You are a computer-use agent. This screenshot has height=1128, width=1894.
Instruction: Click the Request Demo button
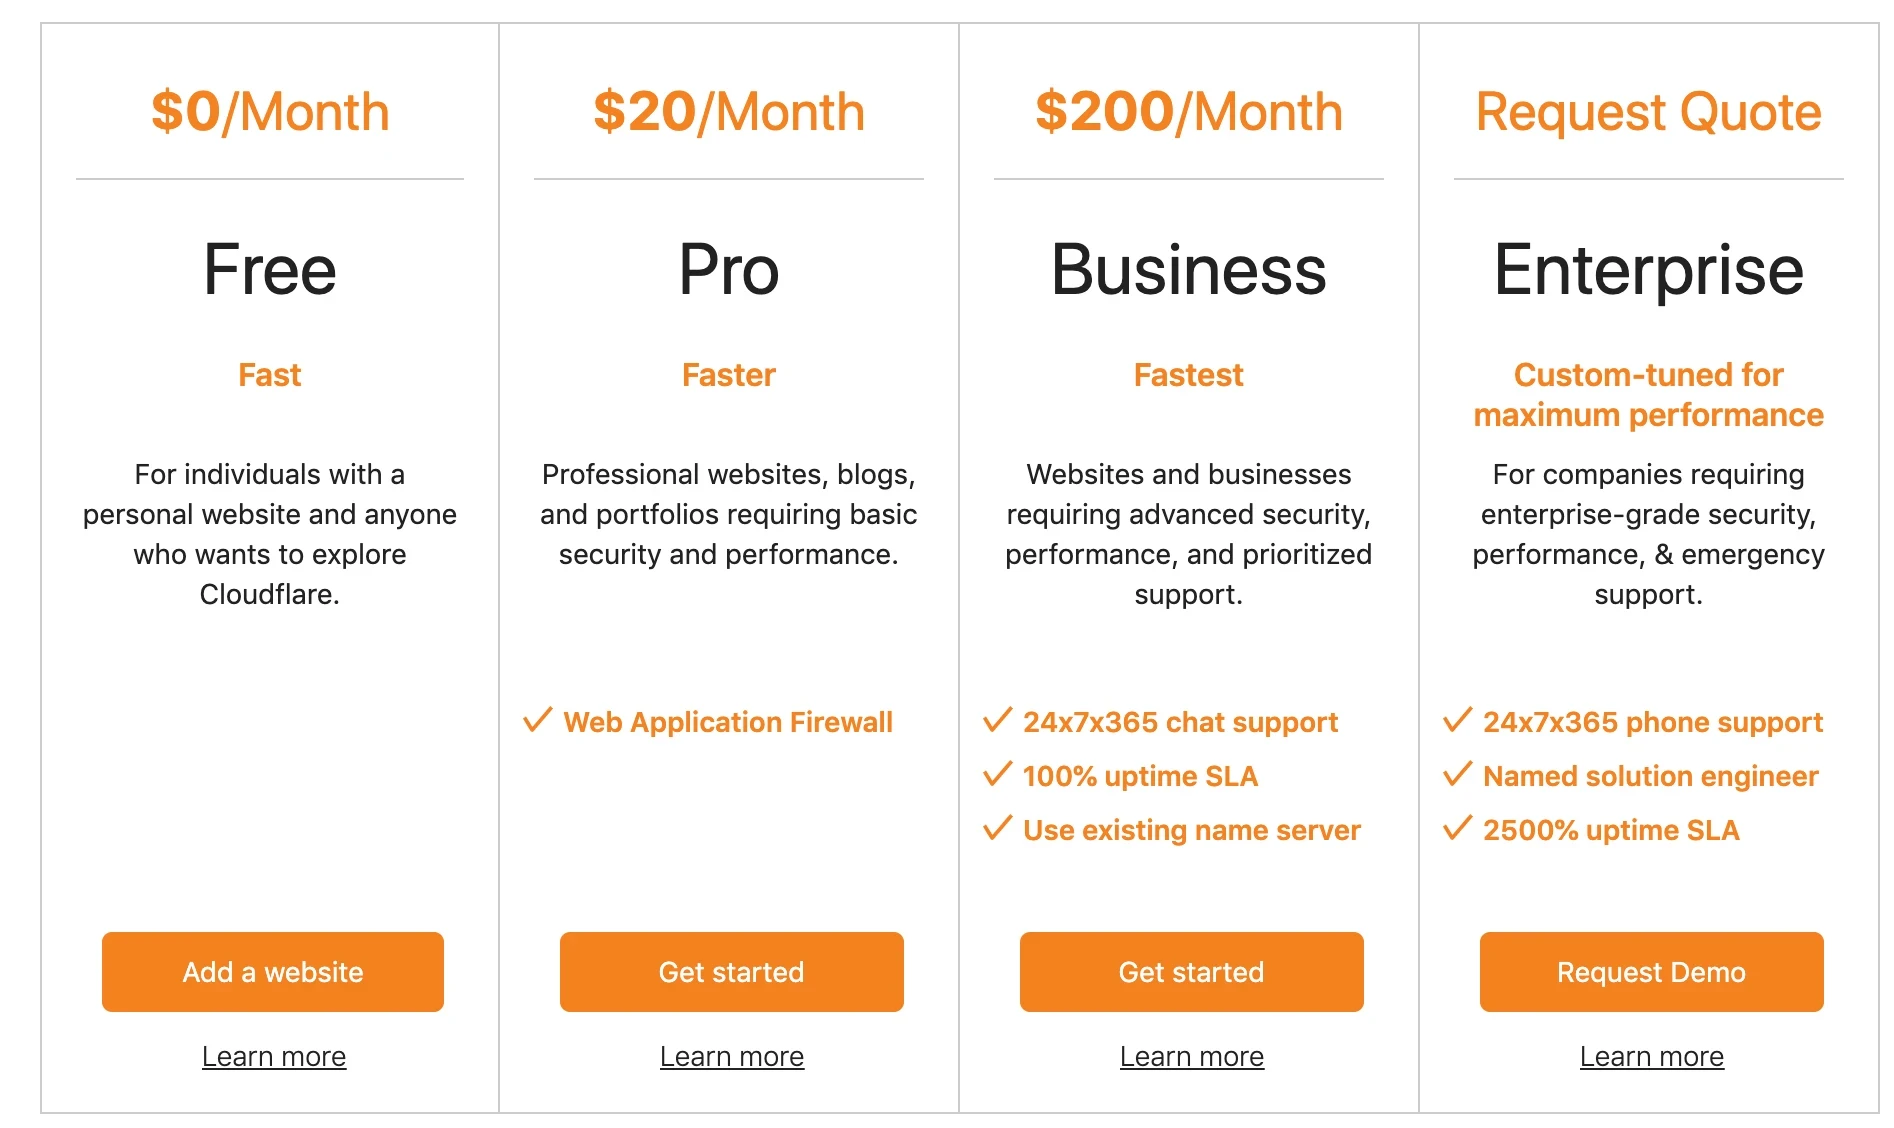point(1650,971)
